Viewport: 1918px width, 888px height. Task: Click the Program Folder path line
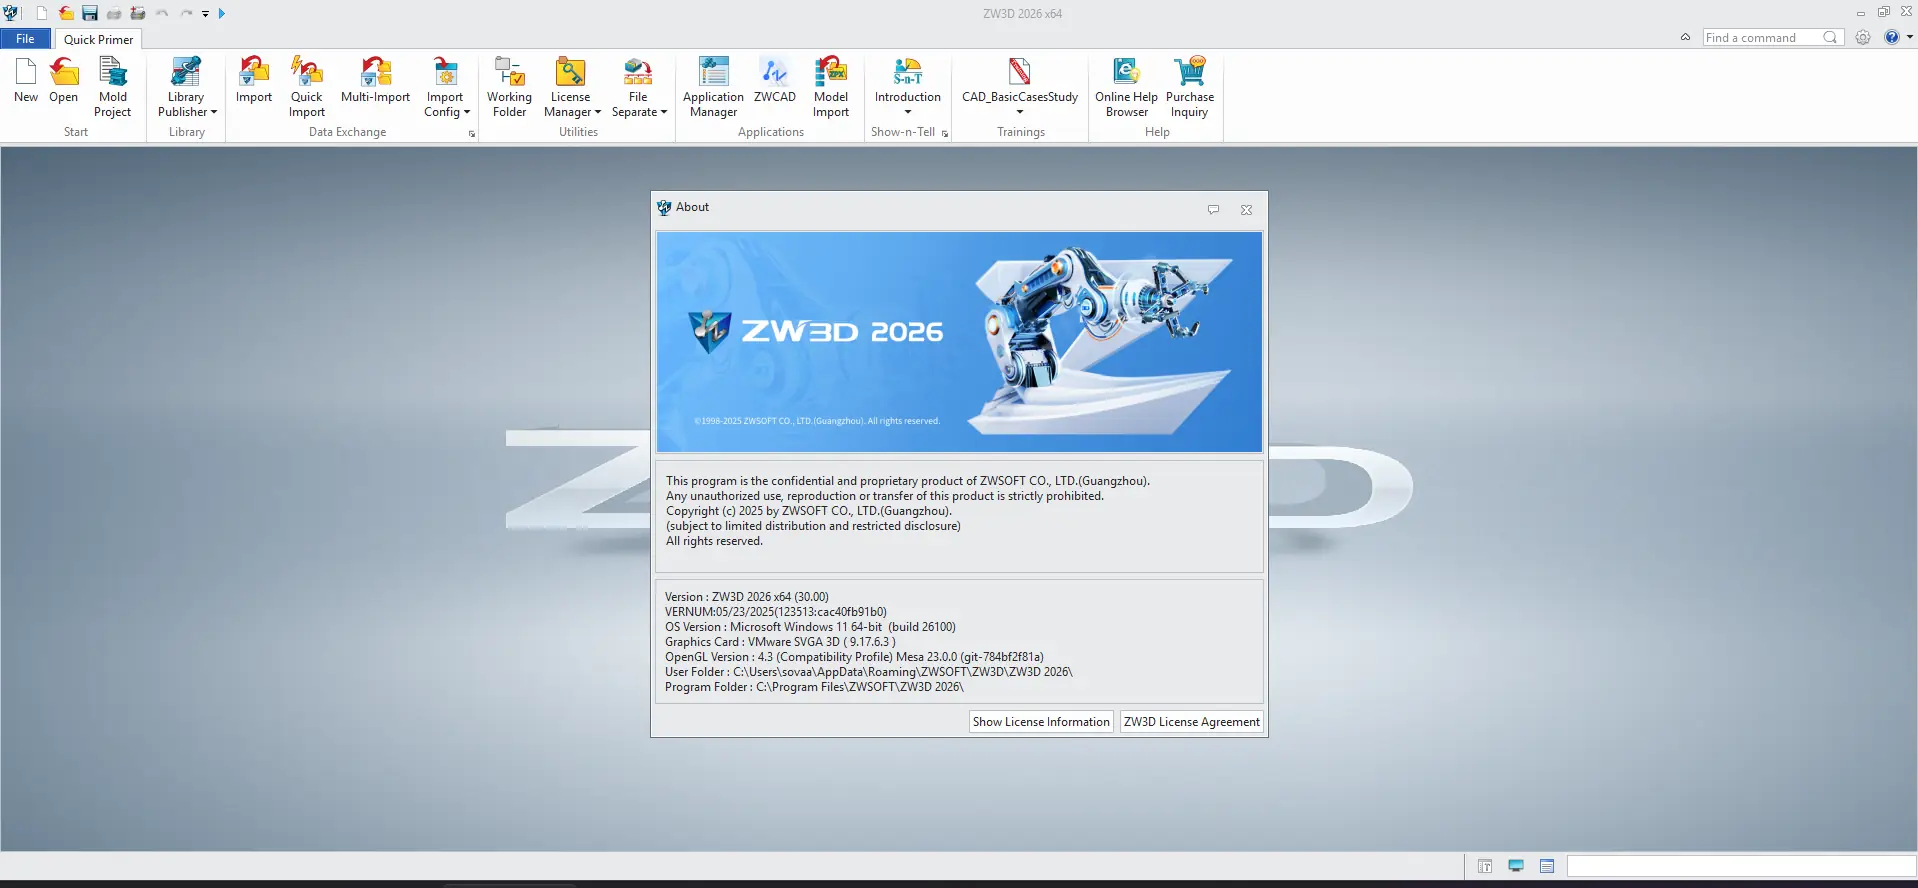coord(814,687)
